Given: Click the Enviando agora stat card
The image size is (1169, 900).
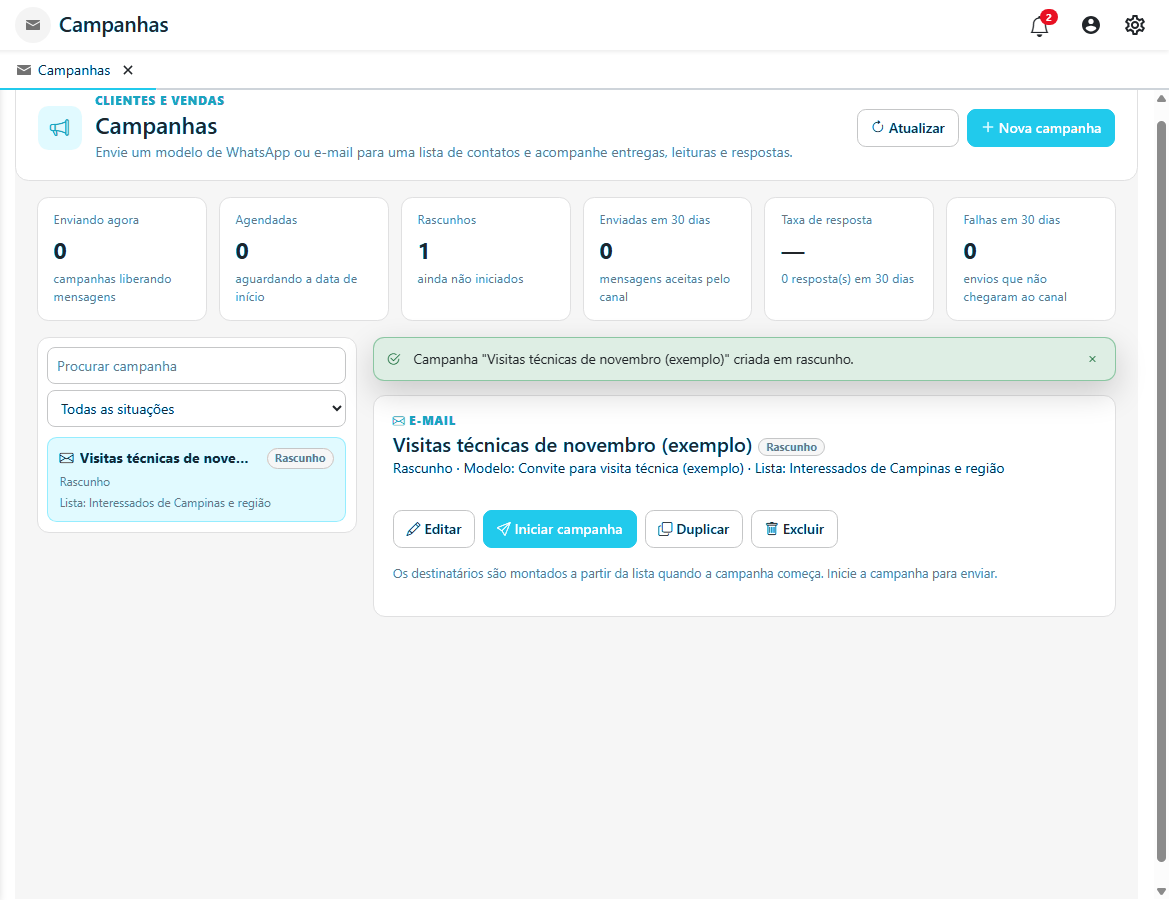Looking at the screenshot, I should point(122,259).
